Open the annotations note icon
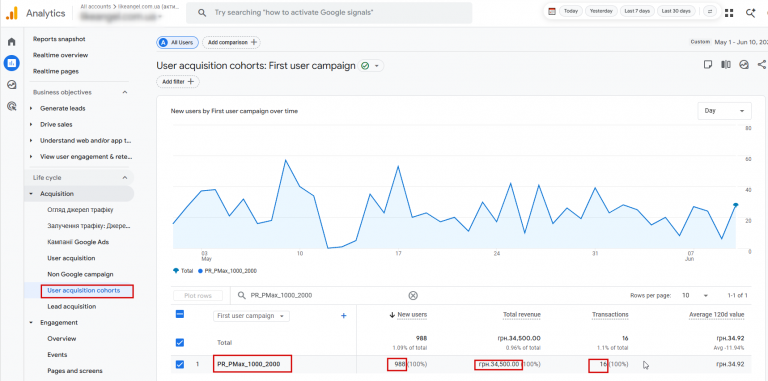 [707, 65]
